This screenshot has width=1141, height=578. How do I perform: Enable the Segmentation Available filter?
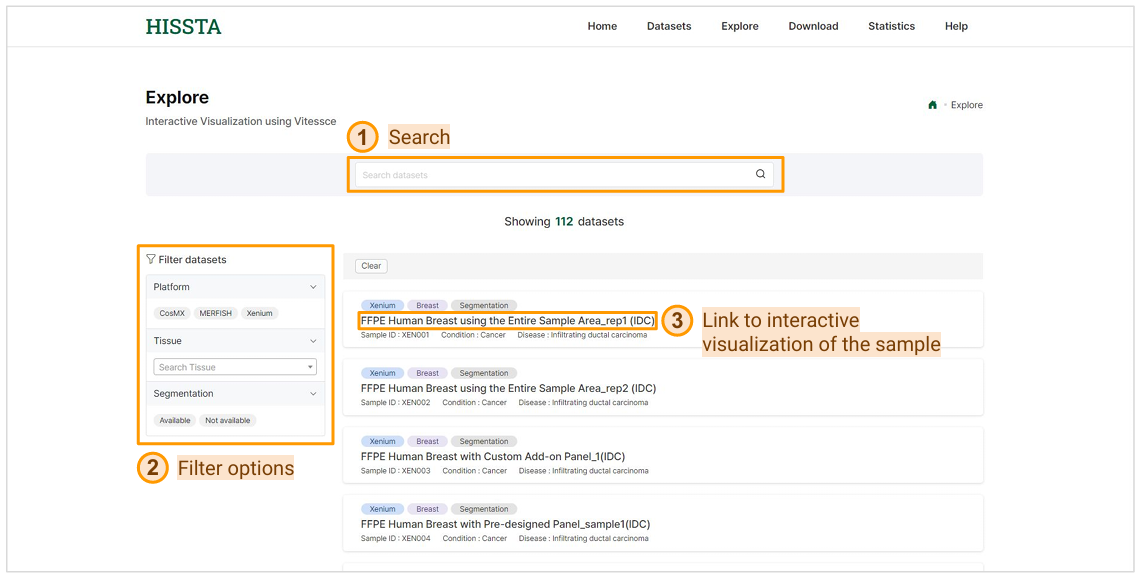tap(175, 420)
